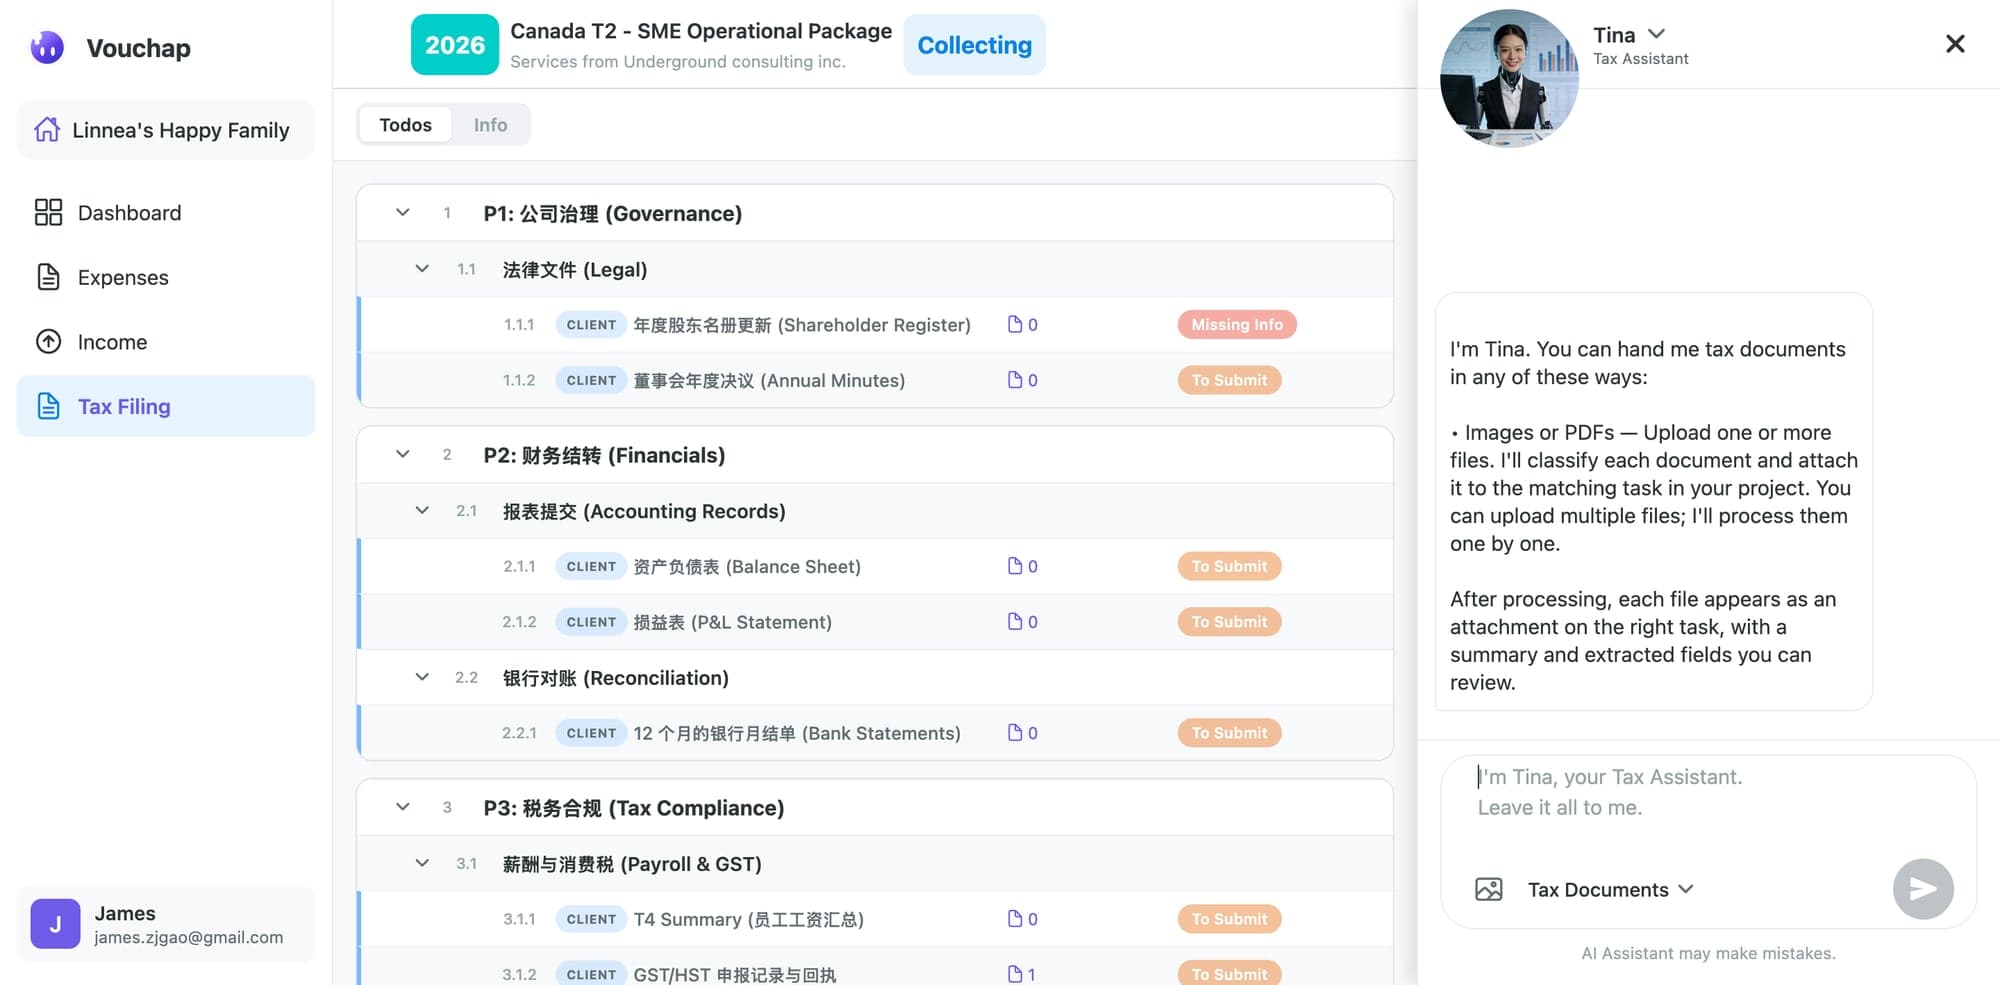Image resolution: width=2000 pixels, height=985 pixels.
Task: Select the Todos tab
Action: coord(405,125)
